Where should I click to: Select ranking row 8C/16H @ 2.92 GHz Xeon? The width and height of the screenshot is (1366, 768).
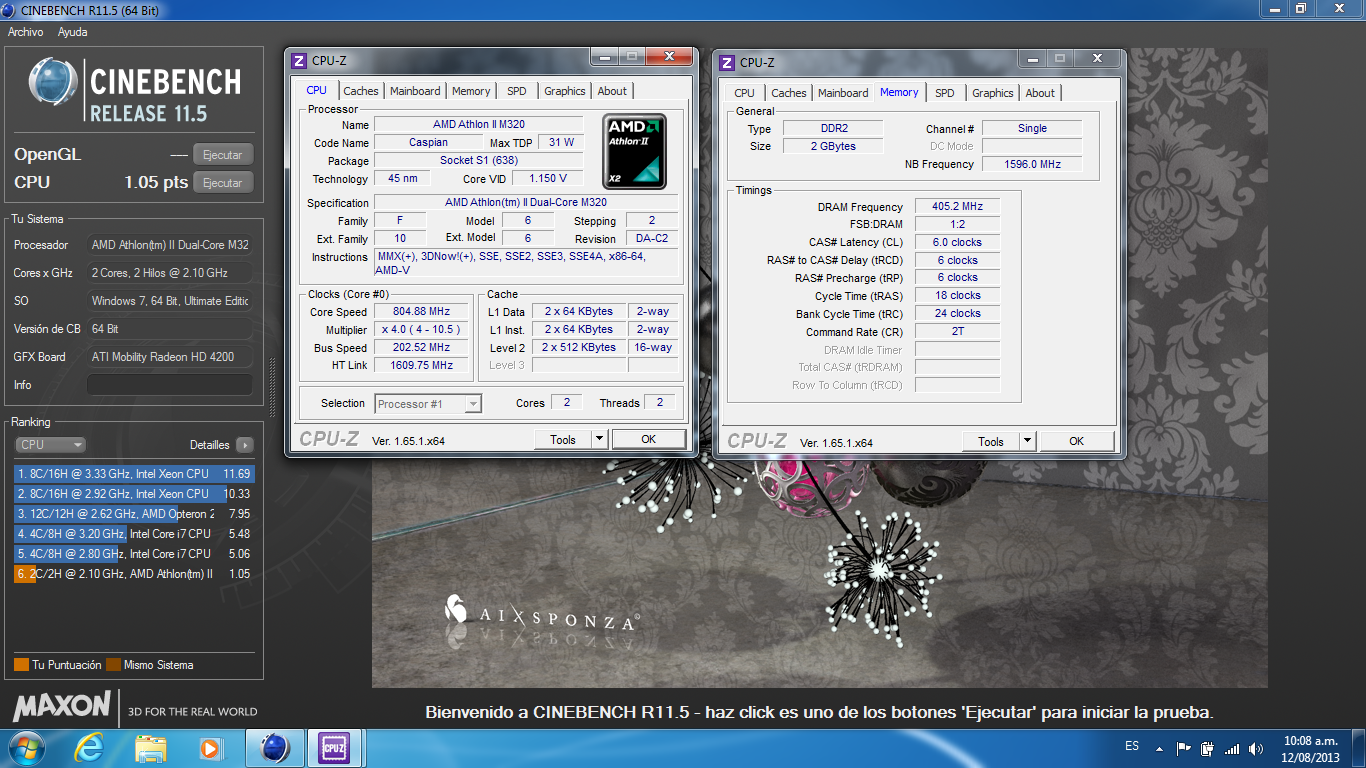134,494
